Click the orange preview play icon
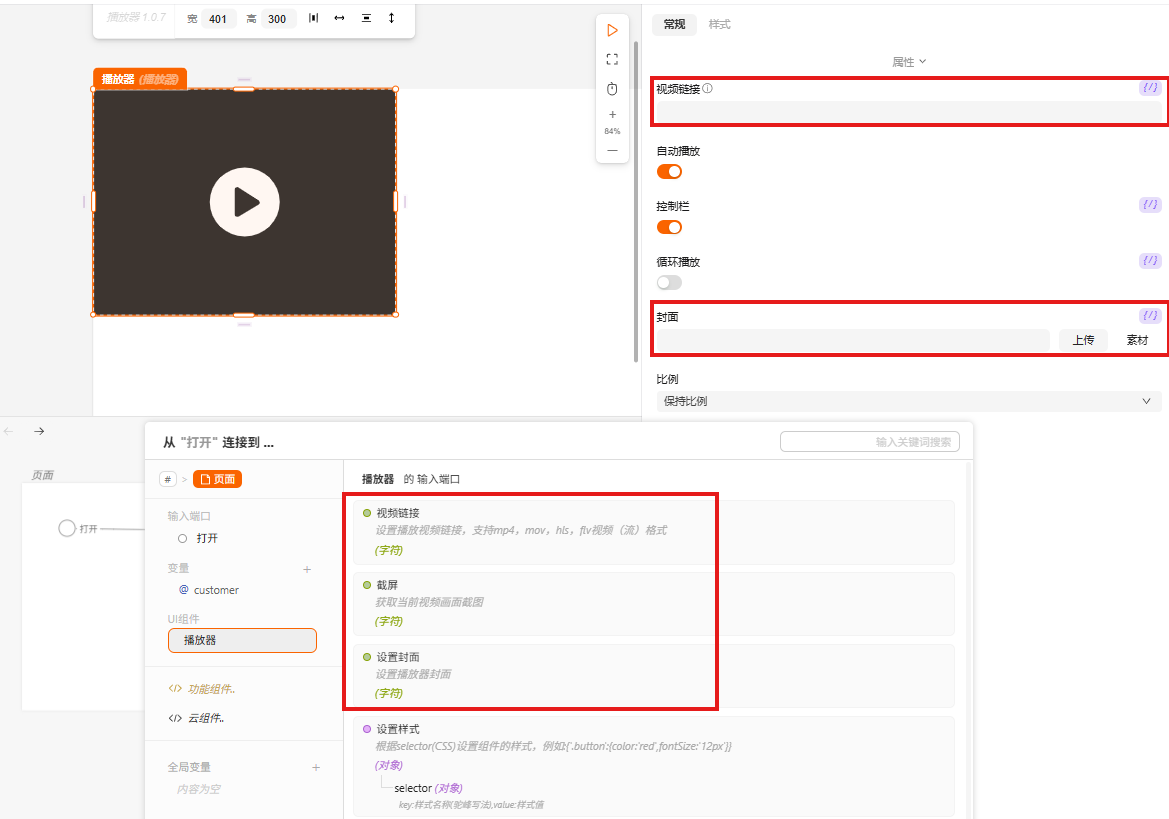Image resolution: width=1169 pixels, height=819 pixels. click(x=612, y=31)
